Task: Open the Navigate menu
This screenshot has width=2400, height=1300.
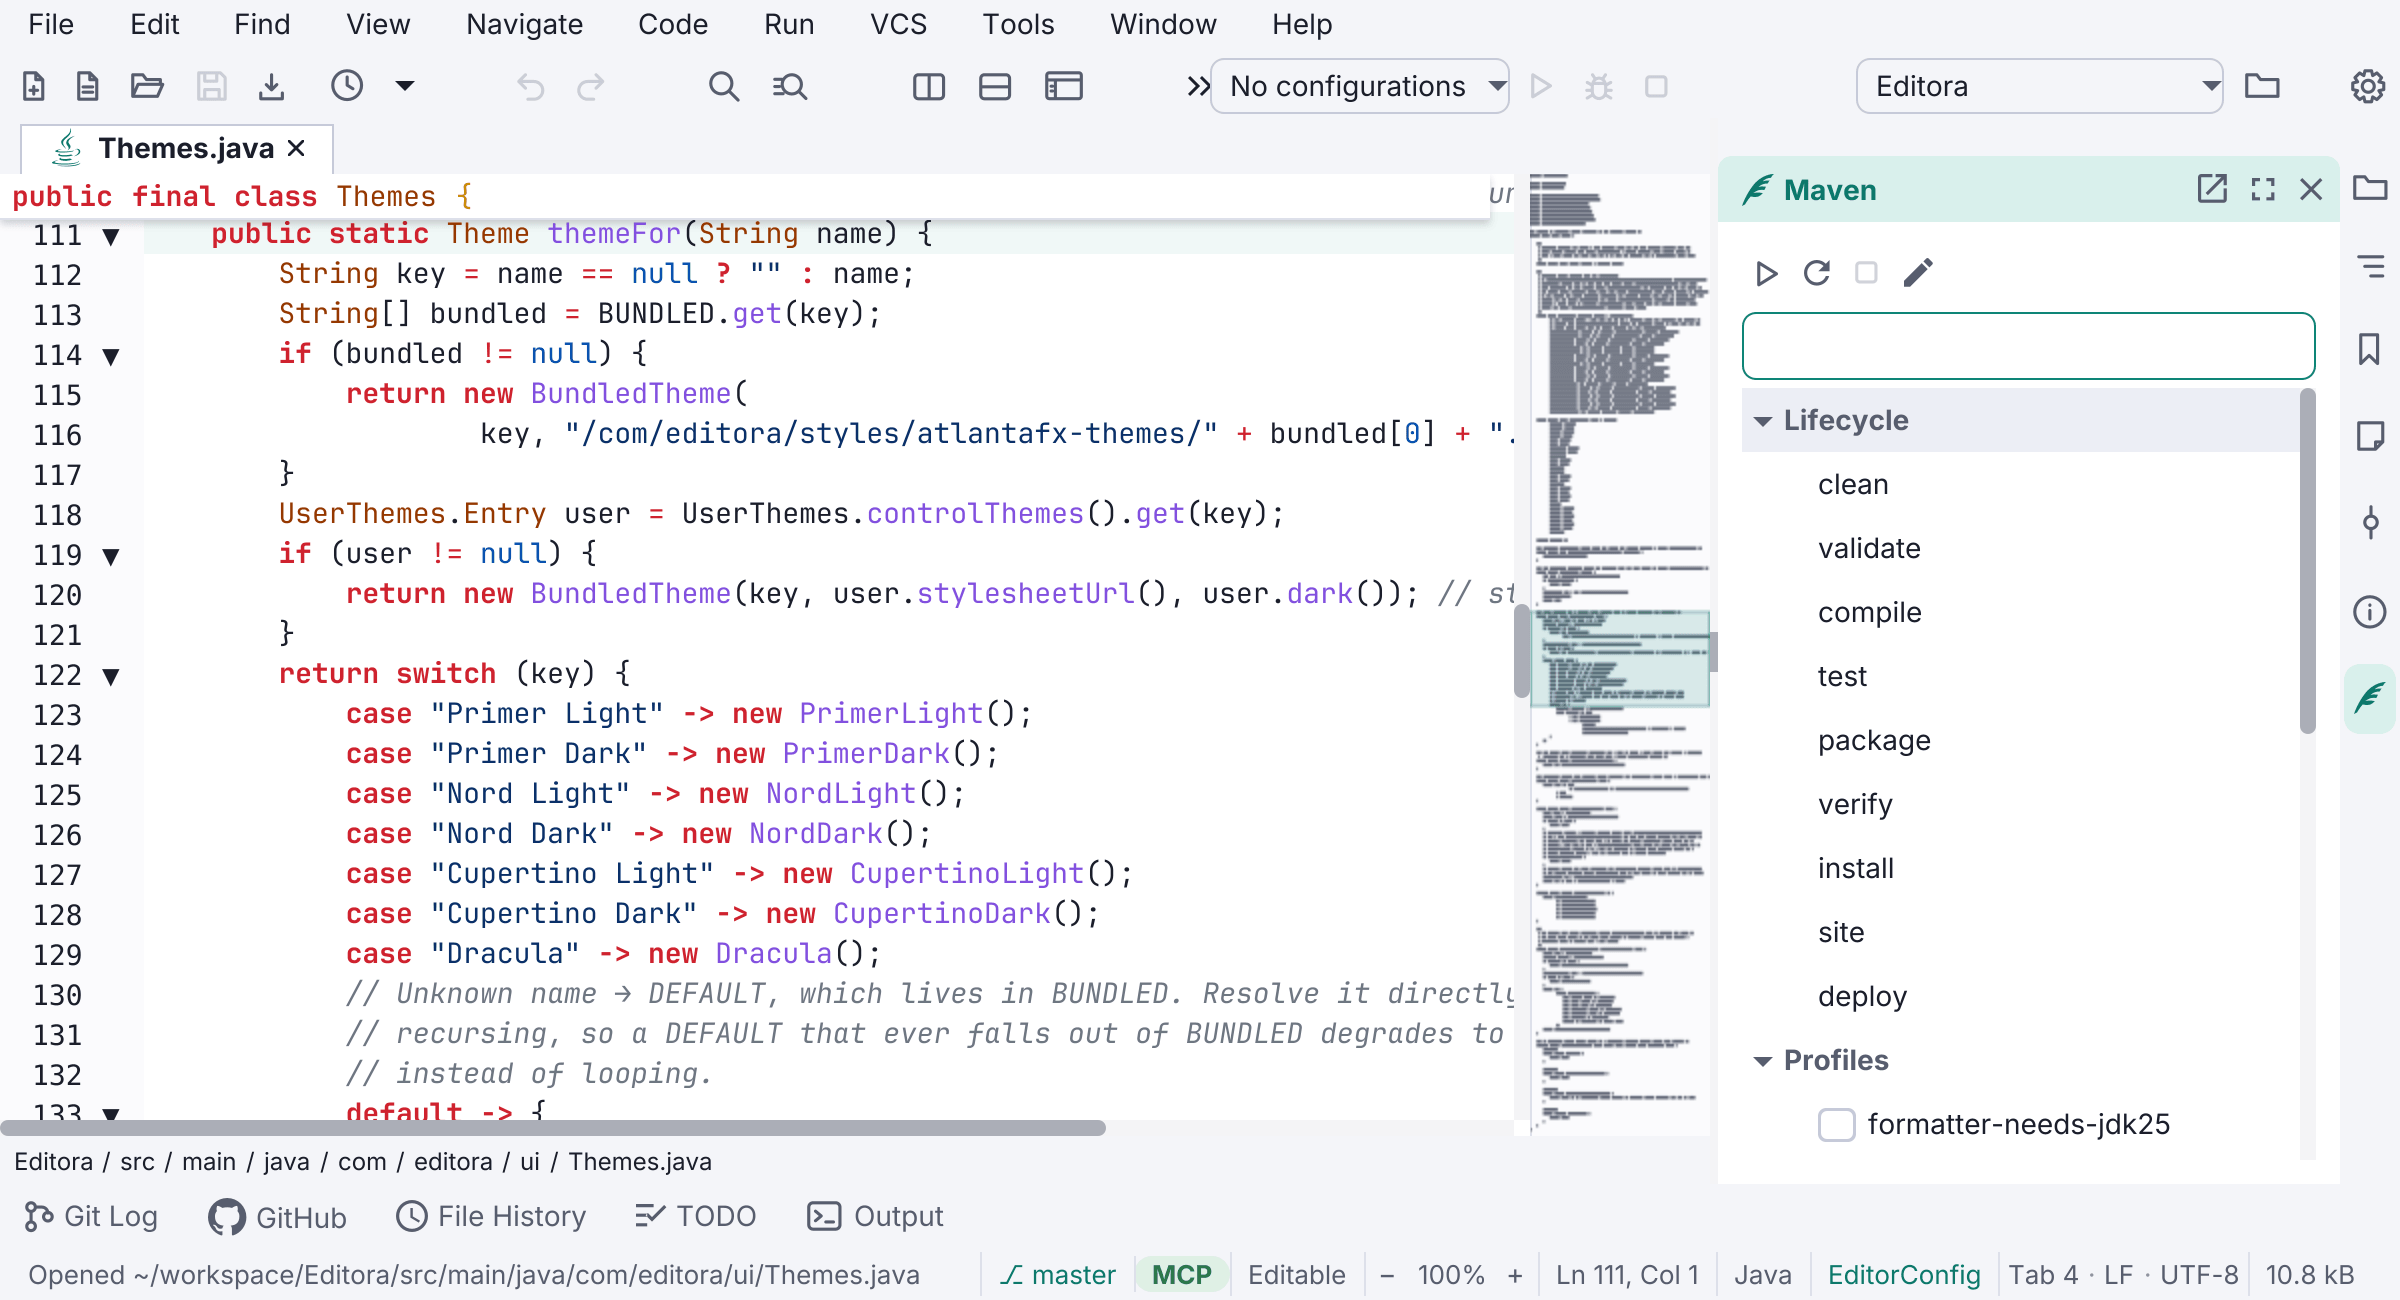Action: (524, 24)
